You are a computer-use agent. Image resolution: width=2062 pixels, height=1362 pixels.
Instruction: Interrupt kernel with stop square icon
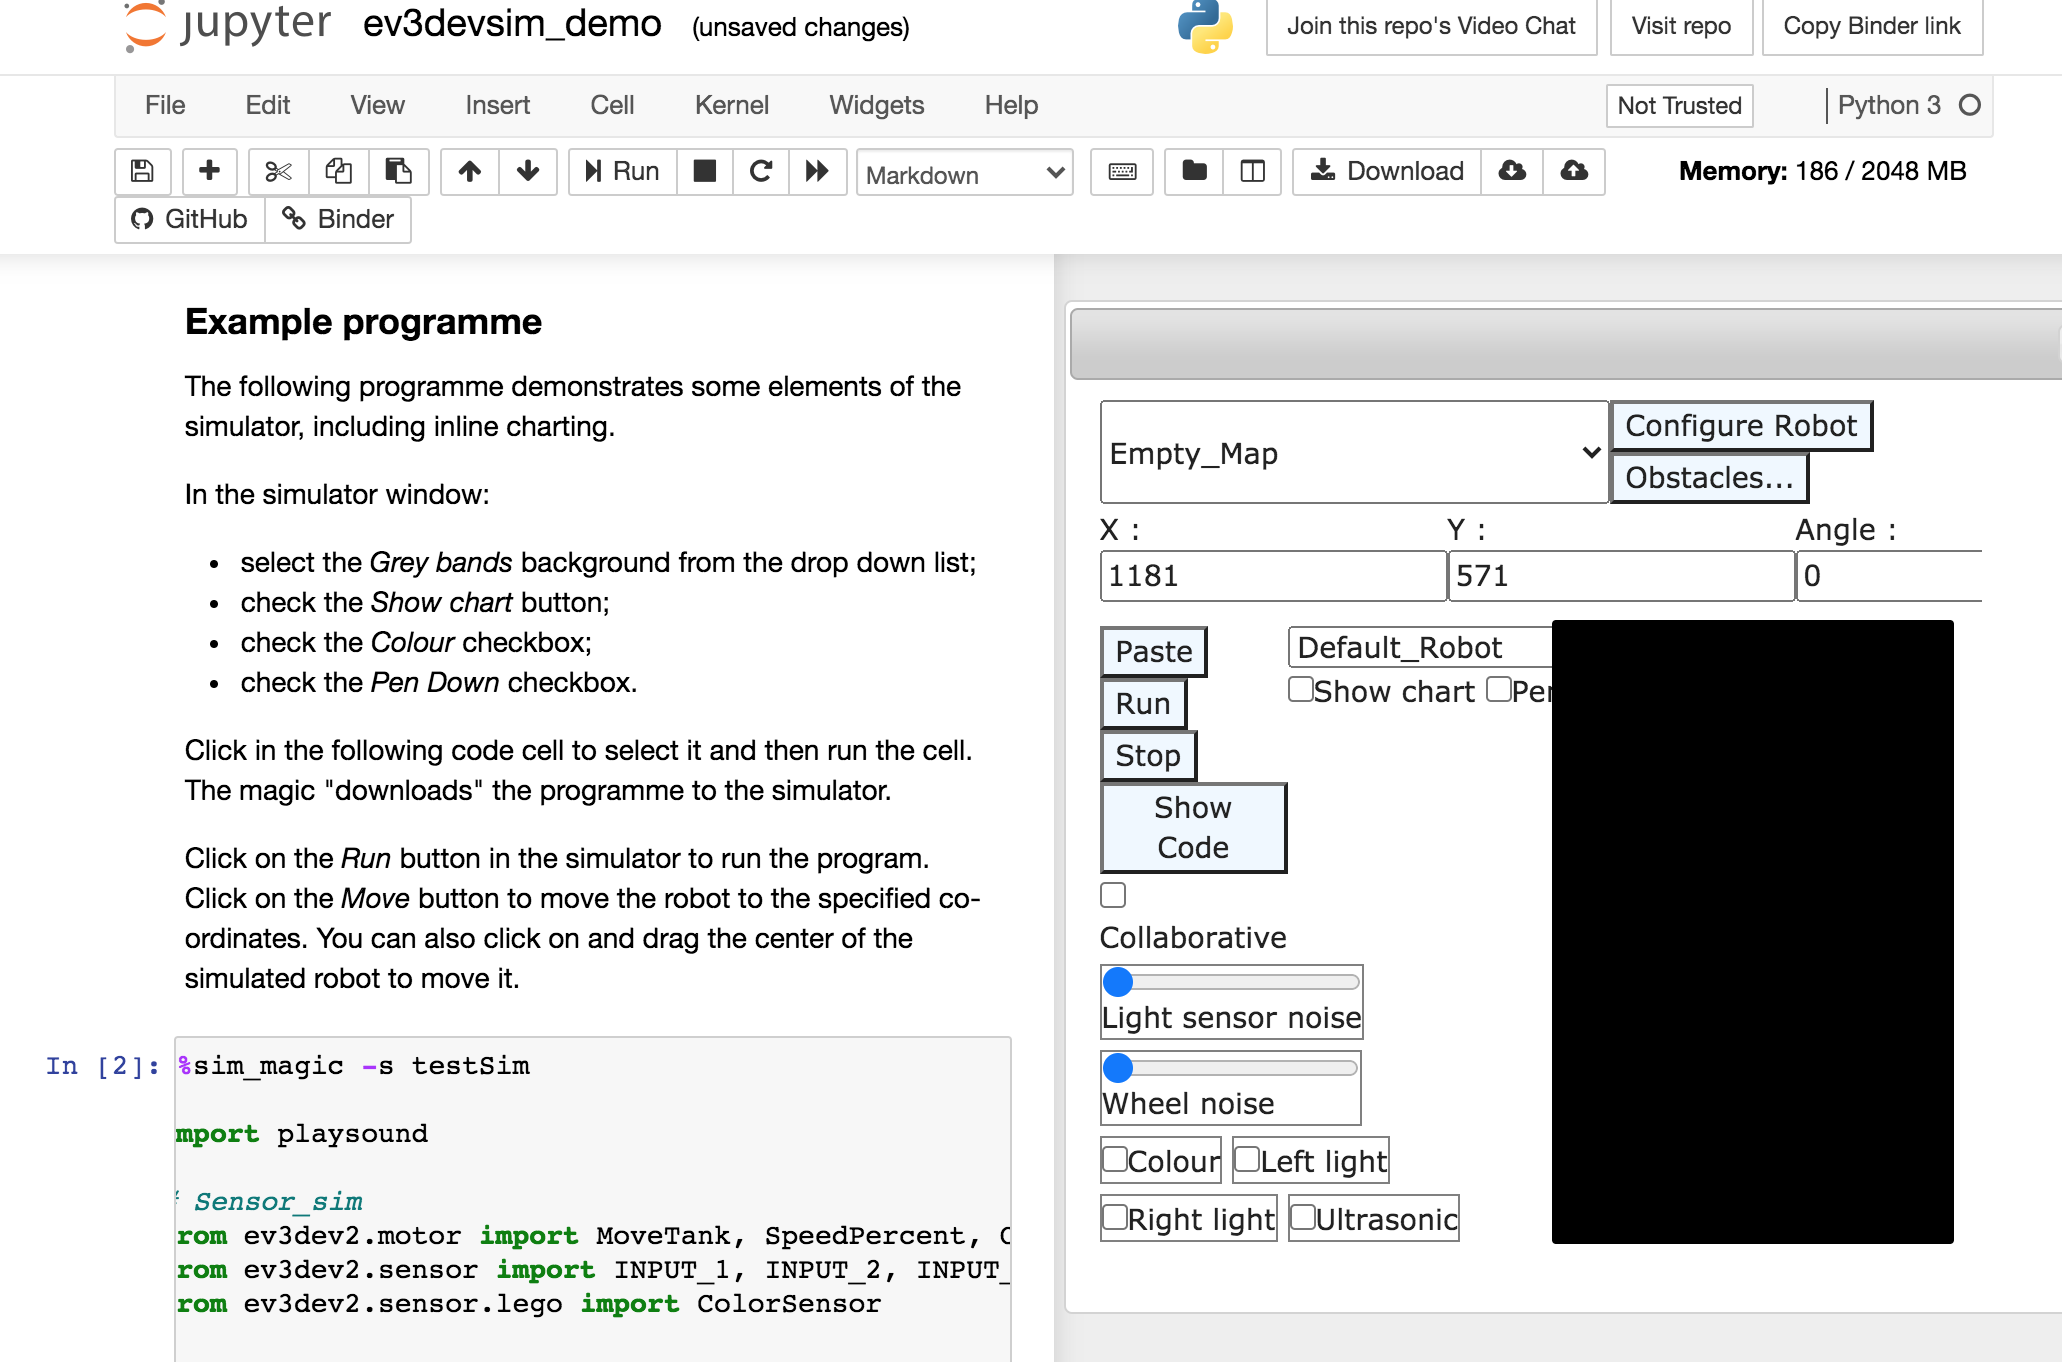coord(705,171)
